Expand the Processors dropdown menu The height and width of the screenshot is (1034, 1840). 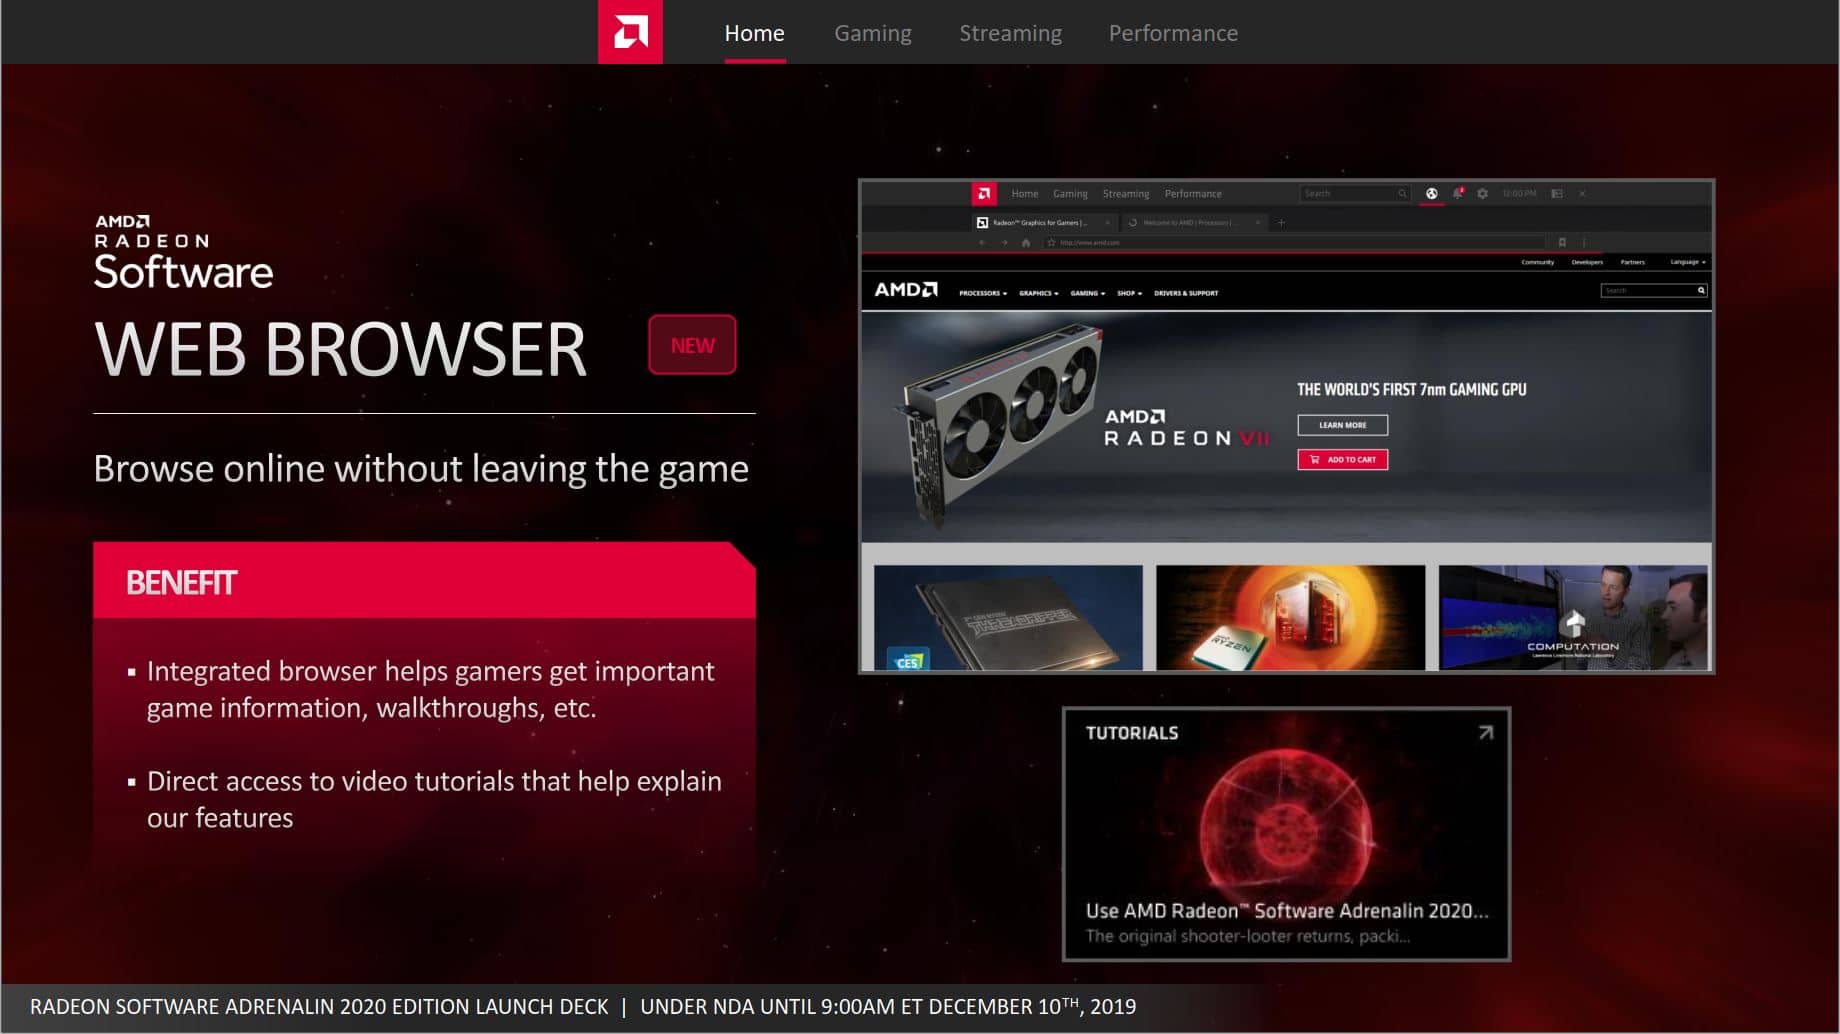[982, 294]
